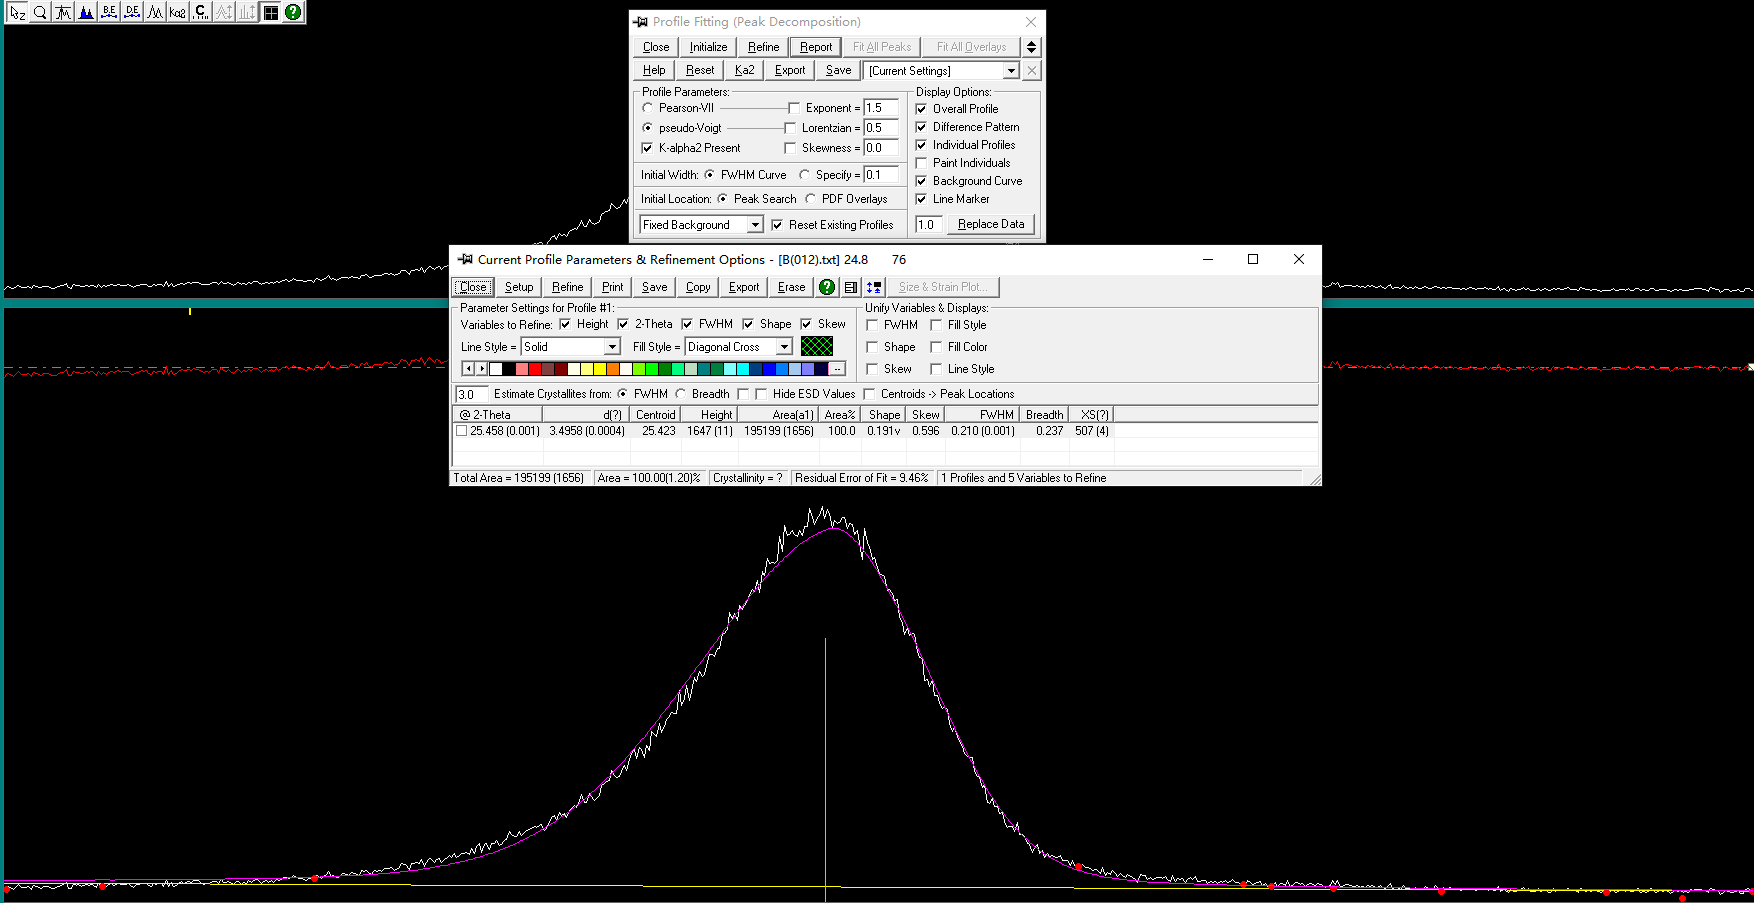The height and width of the screenshot is (903, 1754).
Task: Open the B.E background edit tool
Action: coord(109,12)
